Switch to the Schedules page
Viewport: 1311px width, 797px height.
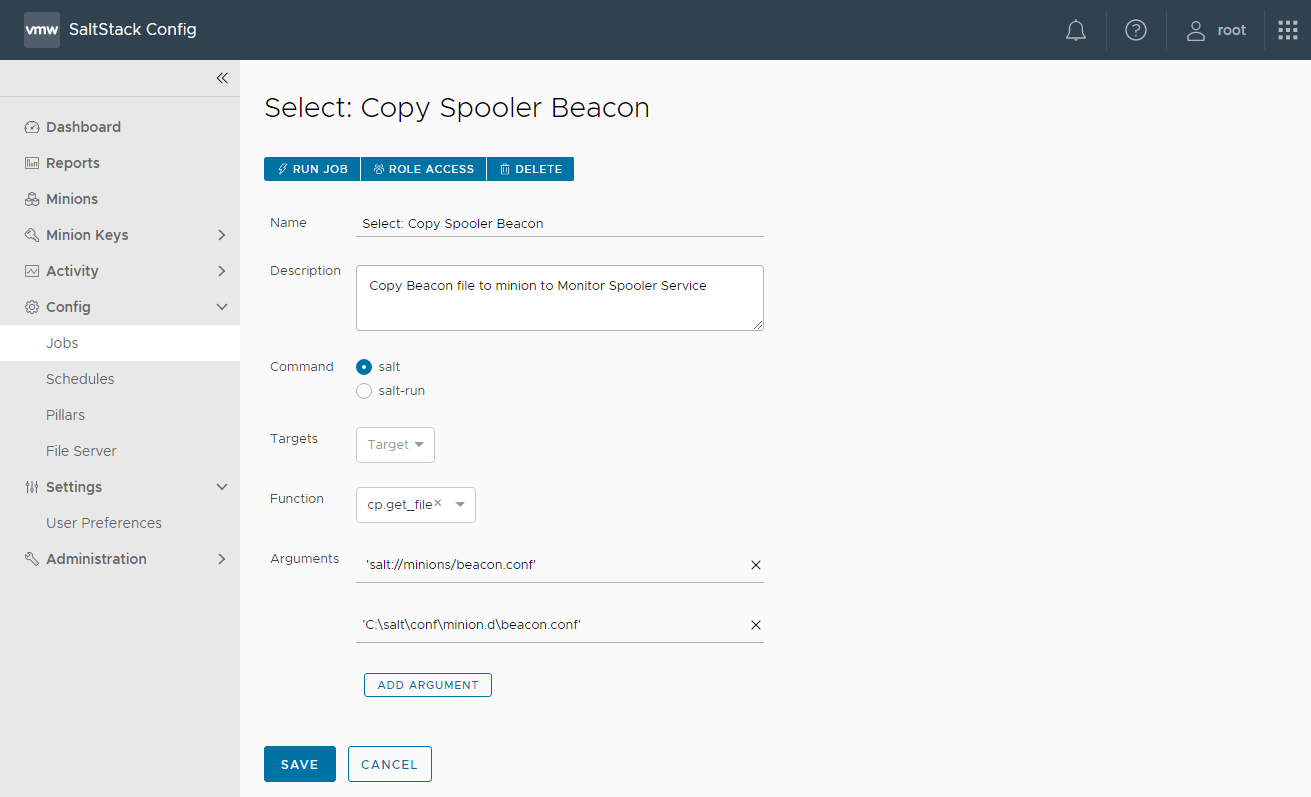point(80,378)
